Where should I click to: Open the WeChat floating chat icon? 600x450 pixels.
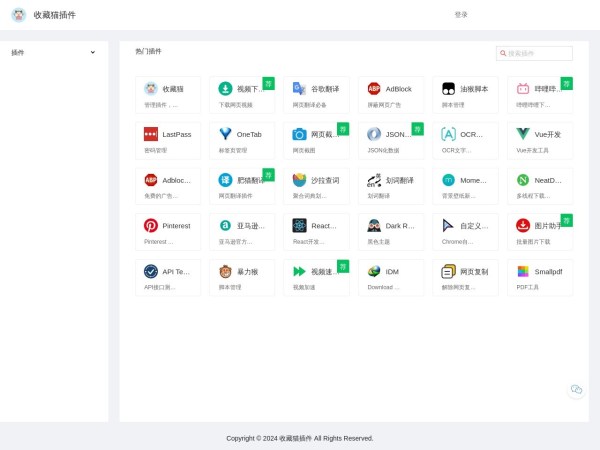(x=576, y=389)
